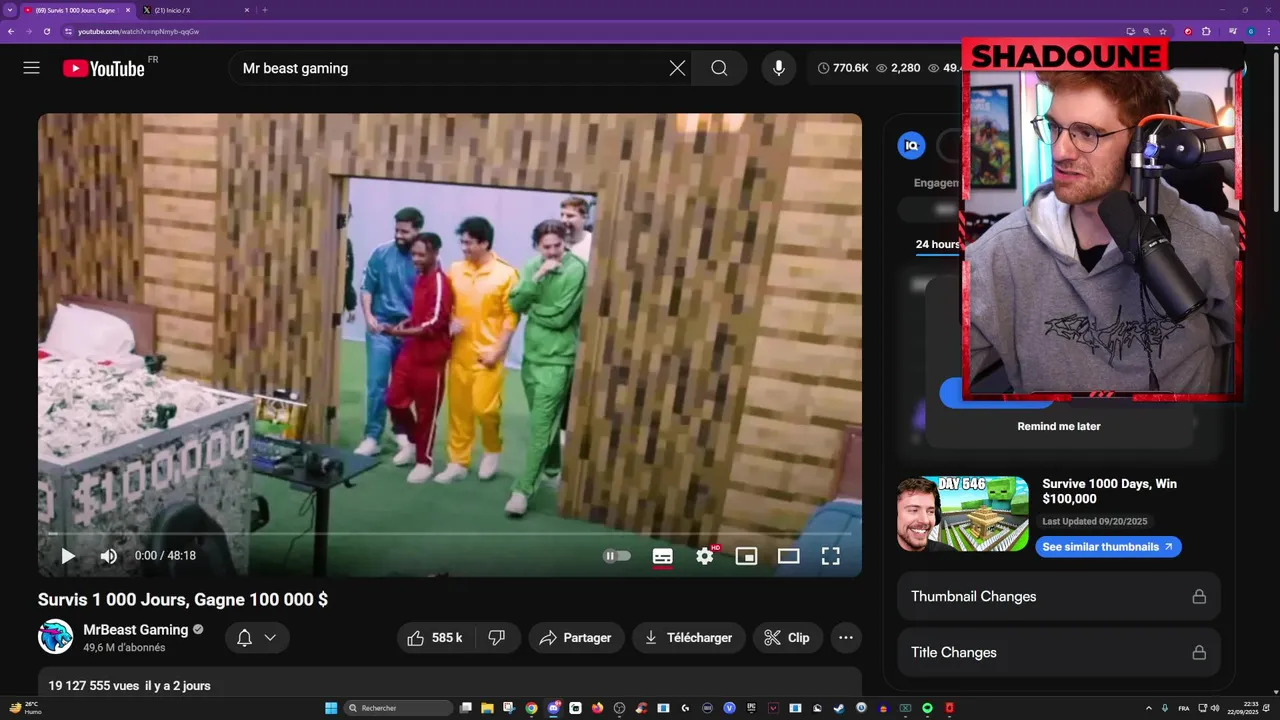Viewport: 1280px width, 720px height.
Task: Open Steam from the taskbar
Action: 839,708
